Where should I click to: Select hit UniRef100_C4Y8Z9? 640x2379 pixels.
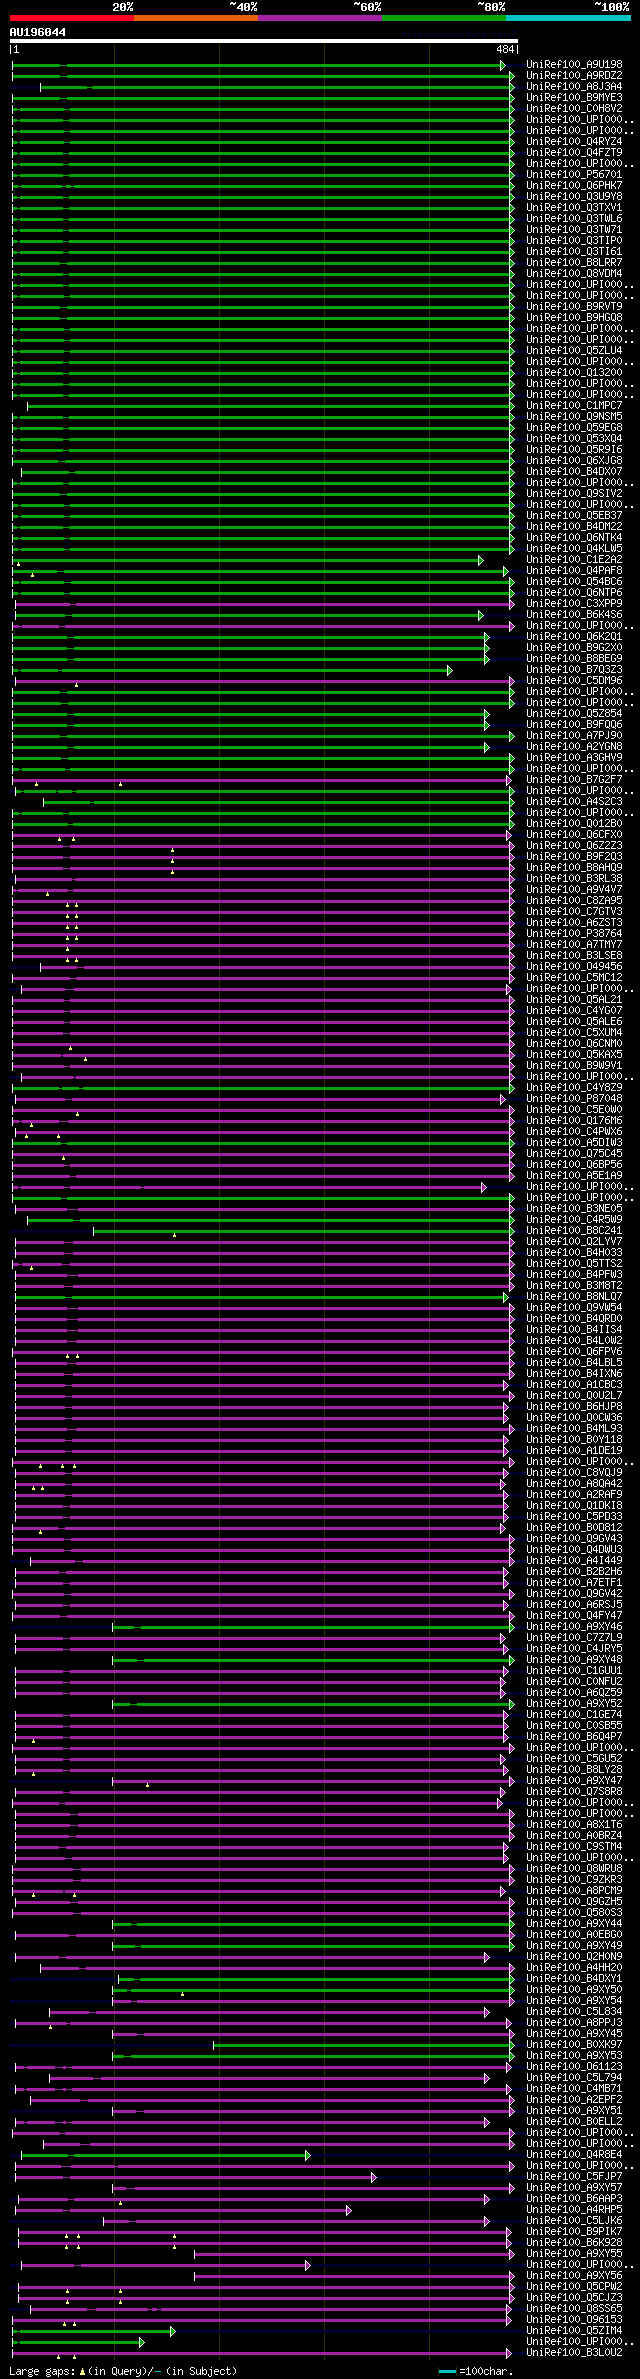pyautogui.click(x=574, y=1087)
